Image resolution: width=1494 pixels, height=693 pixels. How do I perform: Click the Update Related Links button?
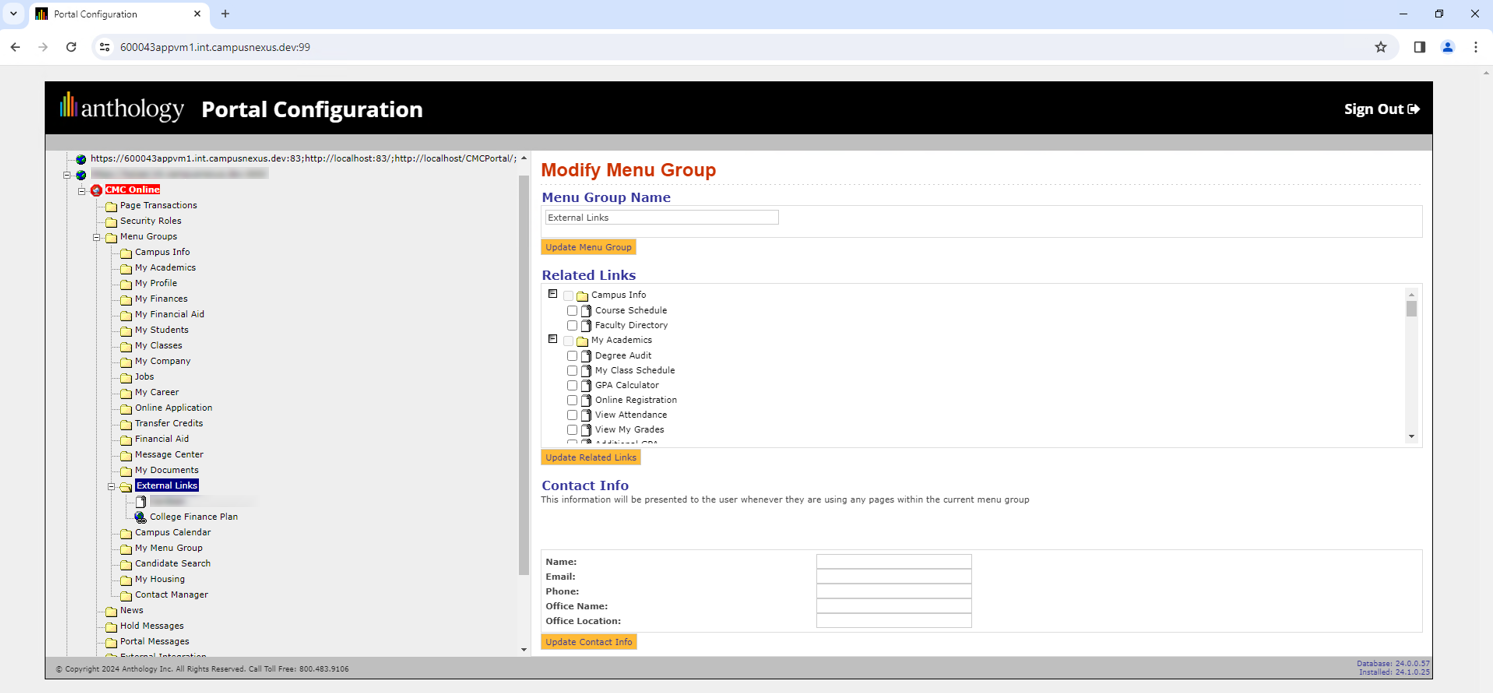(591, 457)
